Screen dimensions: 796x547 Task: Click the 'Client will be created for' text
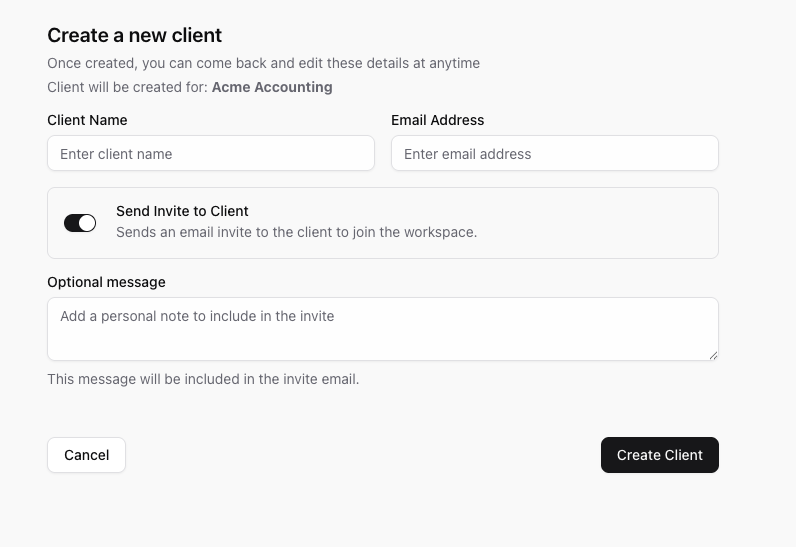128,87
